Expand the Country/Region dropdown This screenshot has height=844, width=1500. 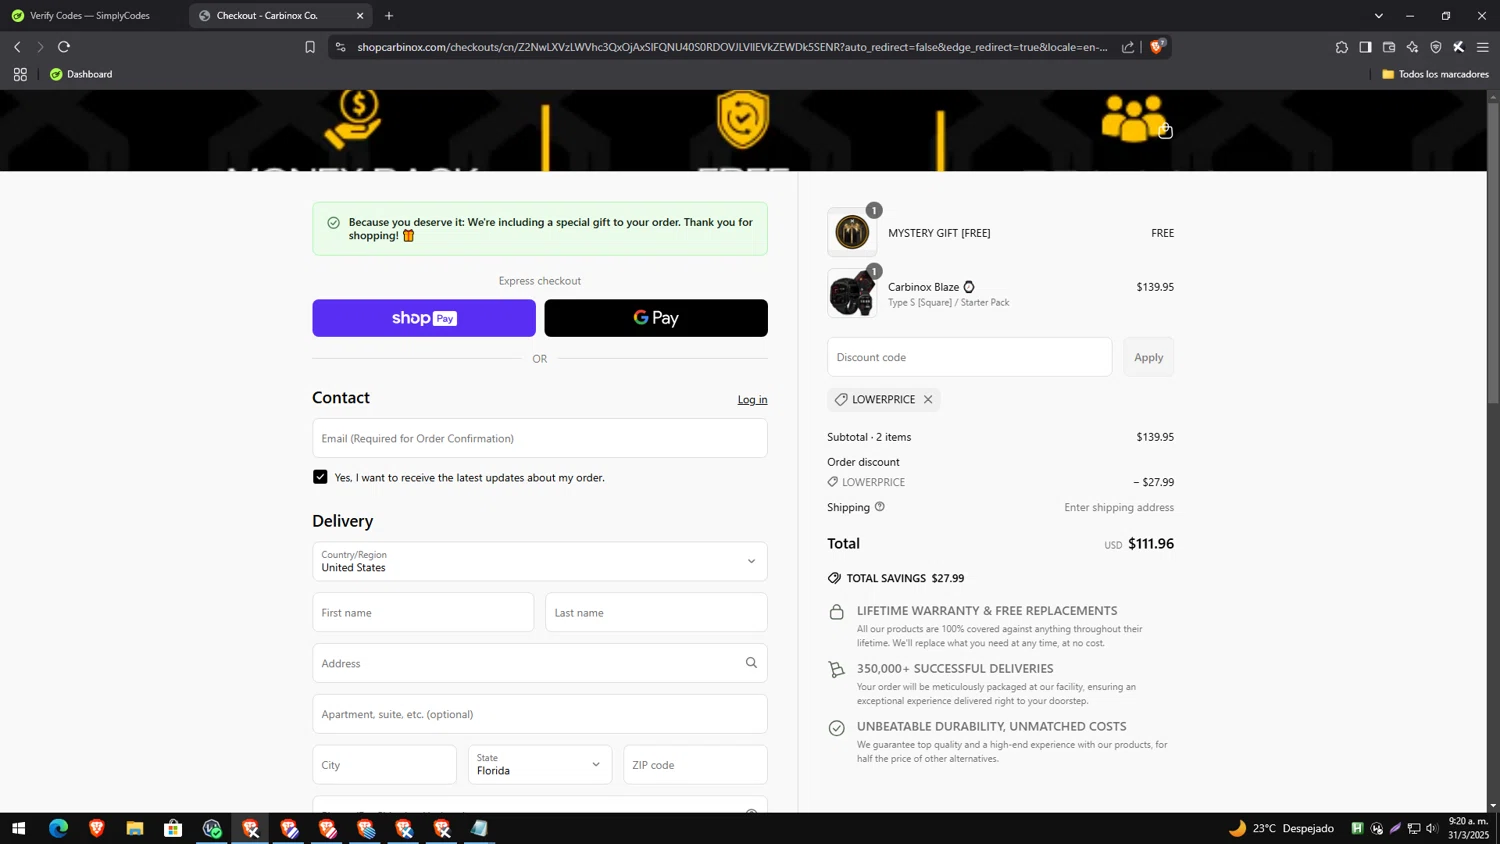[540, 561]
